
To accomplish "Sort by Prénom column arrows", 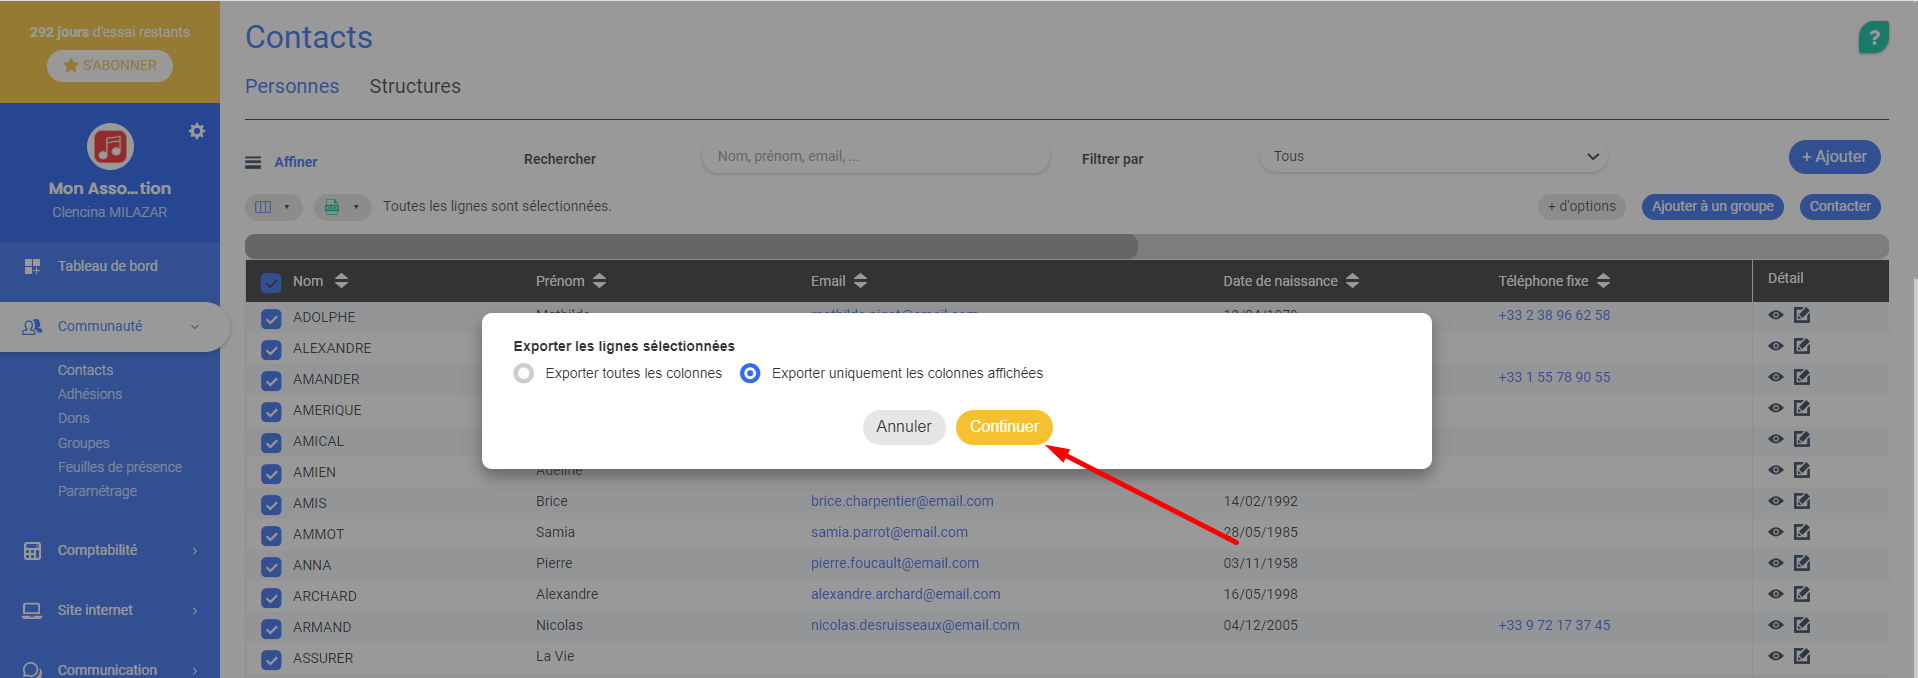I will [x=599, y=281].
